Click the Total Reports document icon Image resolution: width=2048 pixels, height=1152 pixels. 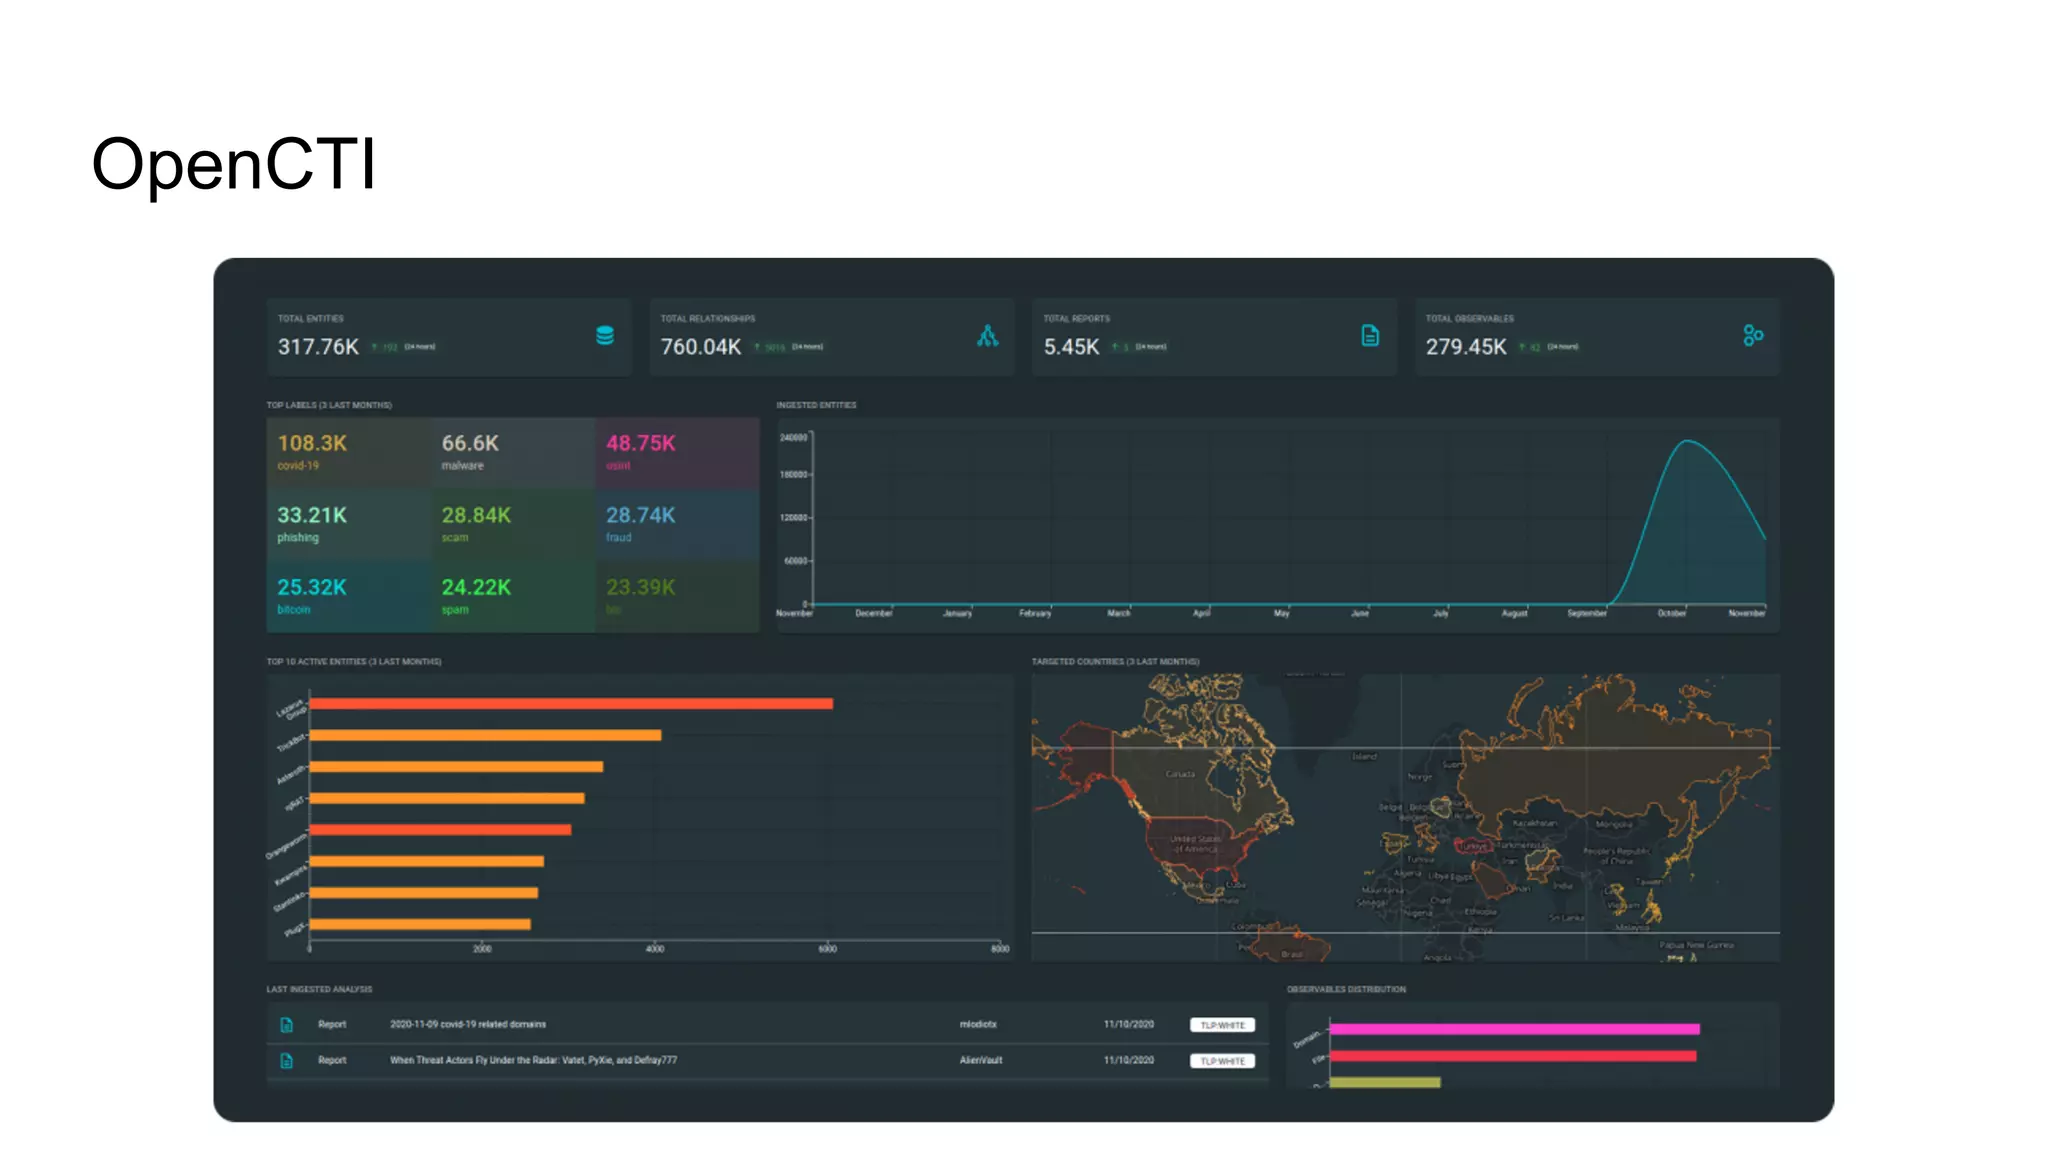point(1370,336)
